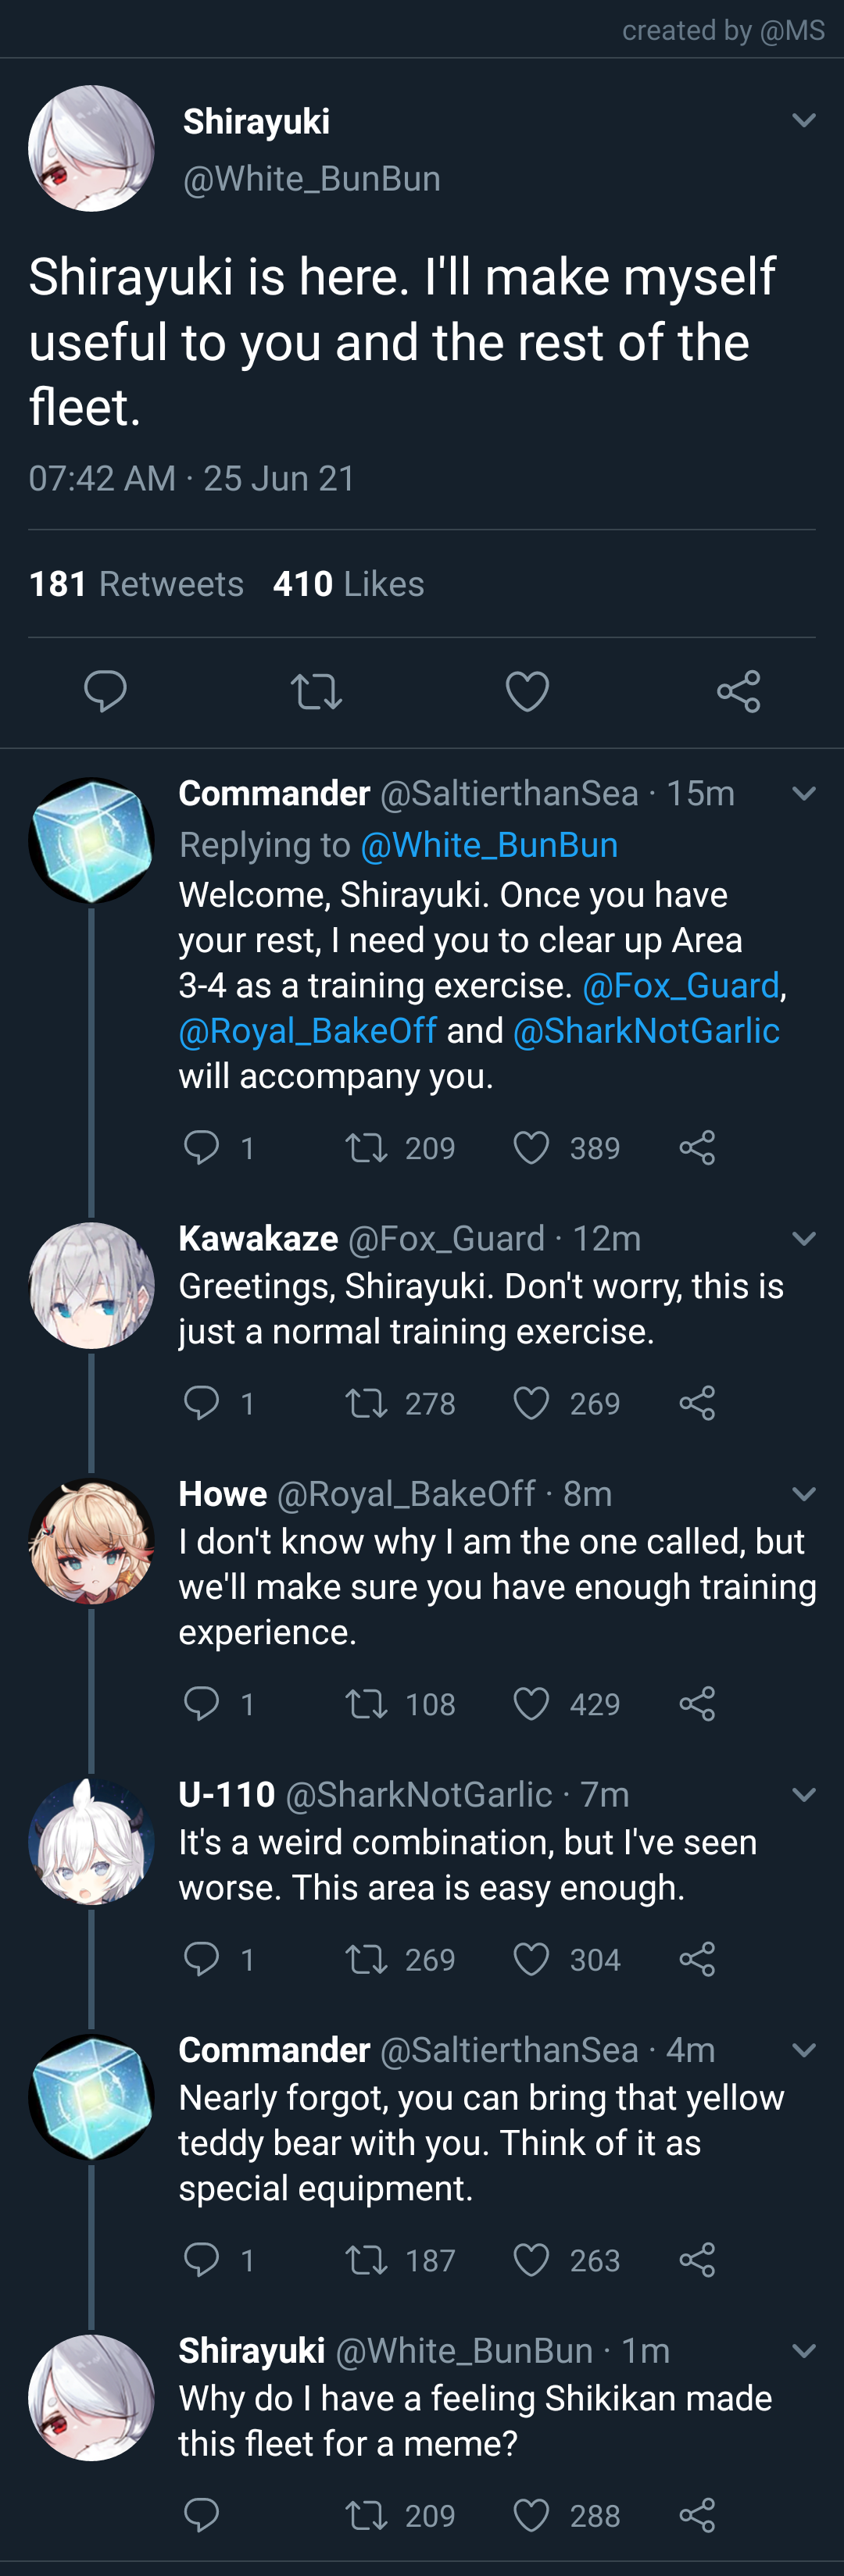Like Shirayuki's final meme reply

(x=531, y=2516)
